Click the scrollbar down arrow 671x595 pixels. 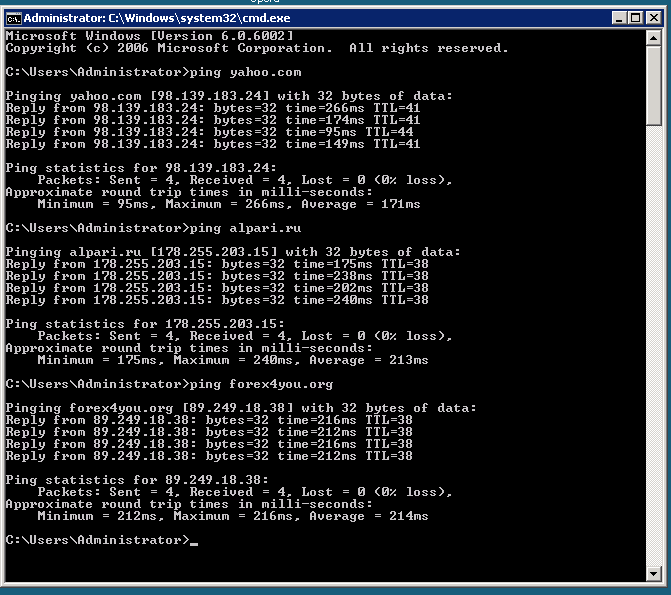pyautogui.click(x=653, y=574)
